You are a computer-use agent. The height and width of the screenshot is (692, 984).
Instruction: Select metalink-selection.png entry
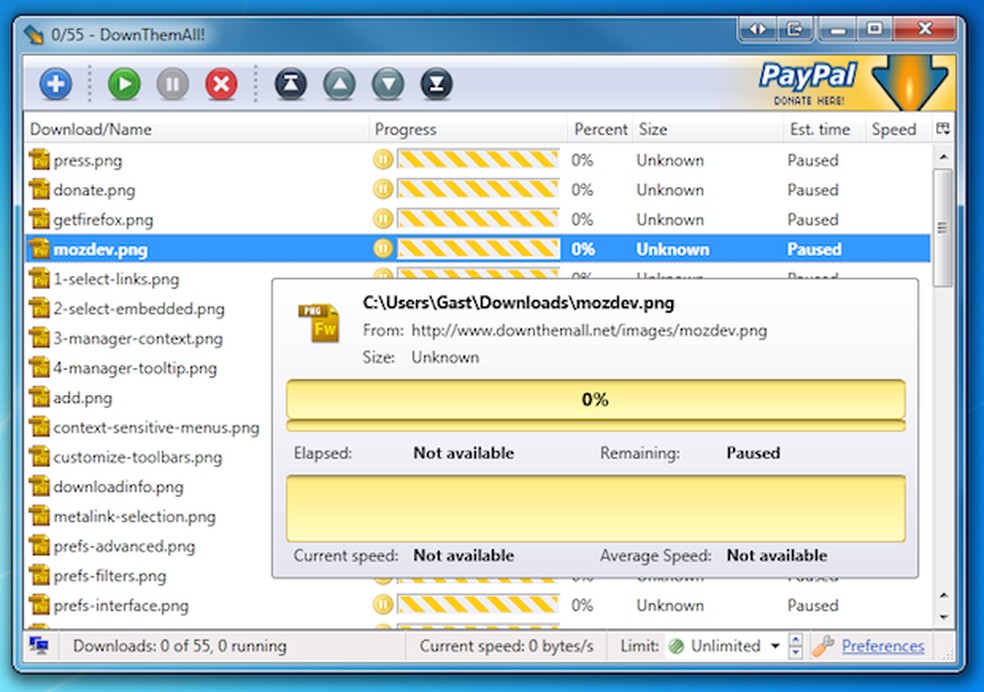[134, 516]
